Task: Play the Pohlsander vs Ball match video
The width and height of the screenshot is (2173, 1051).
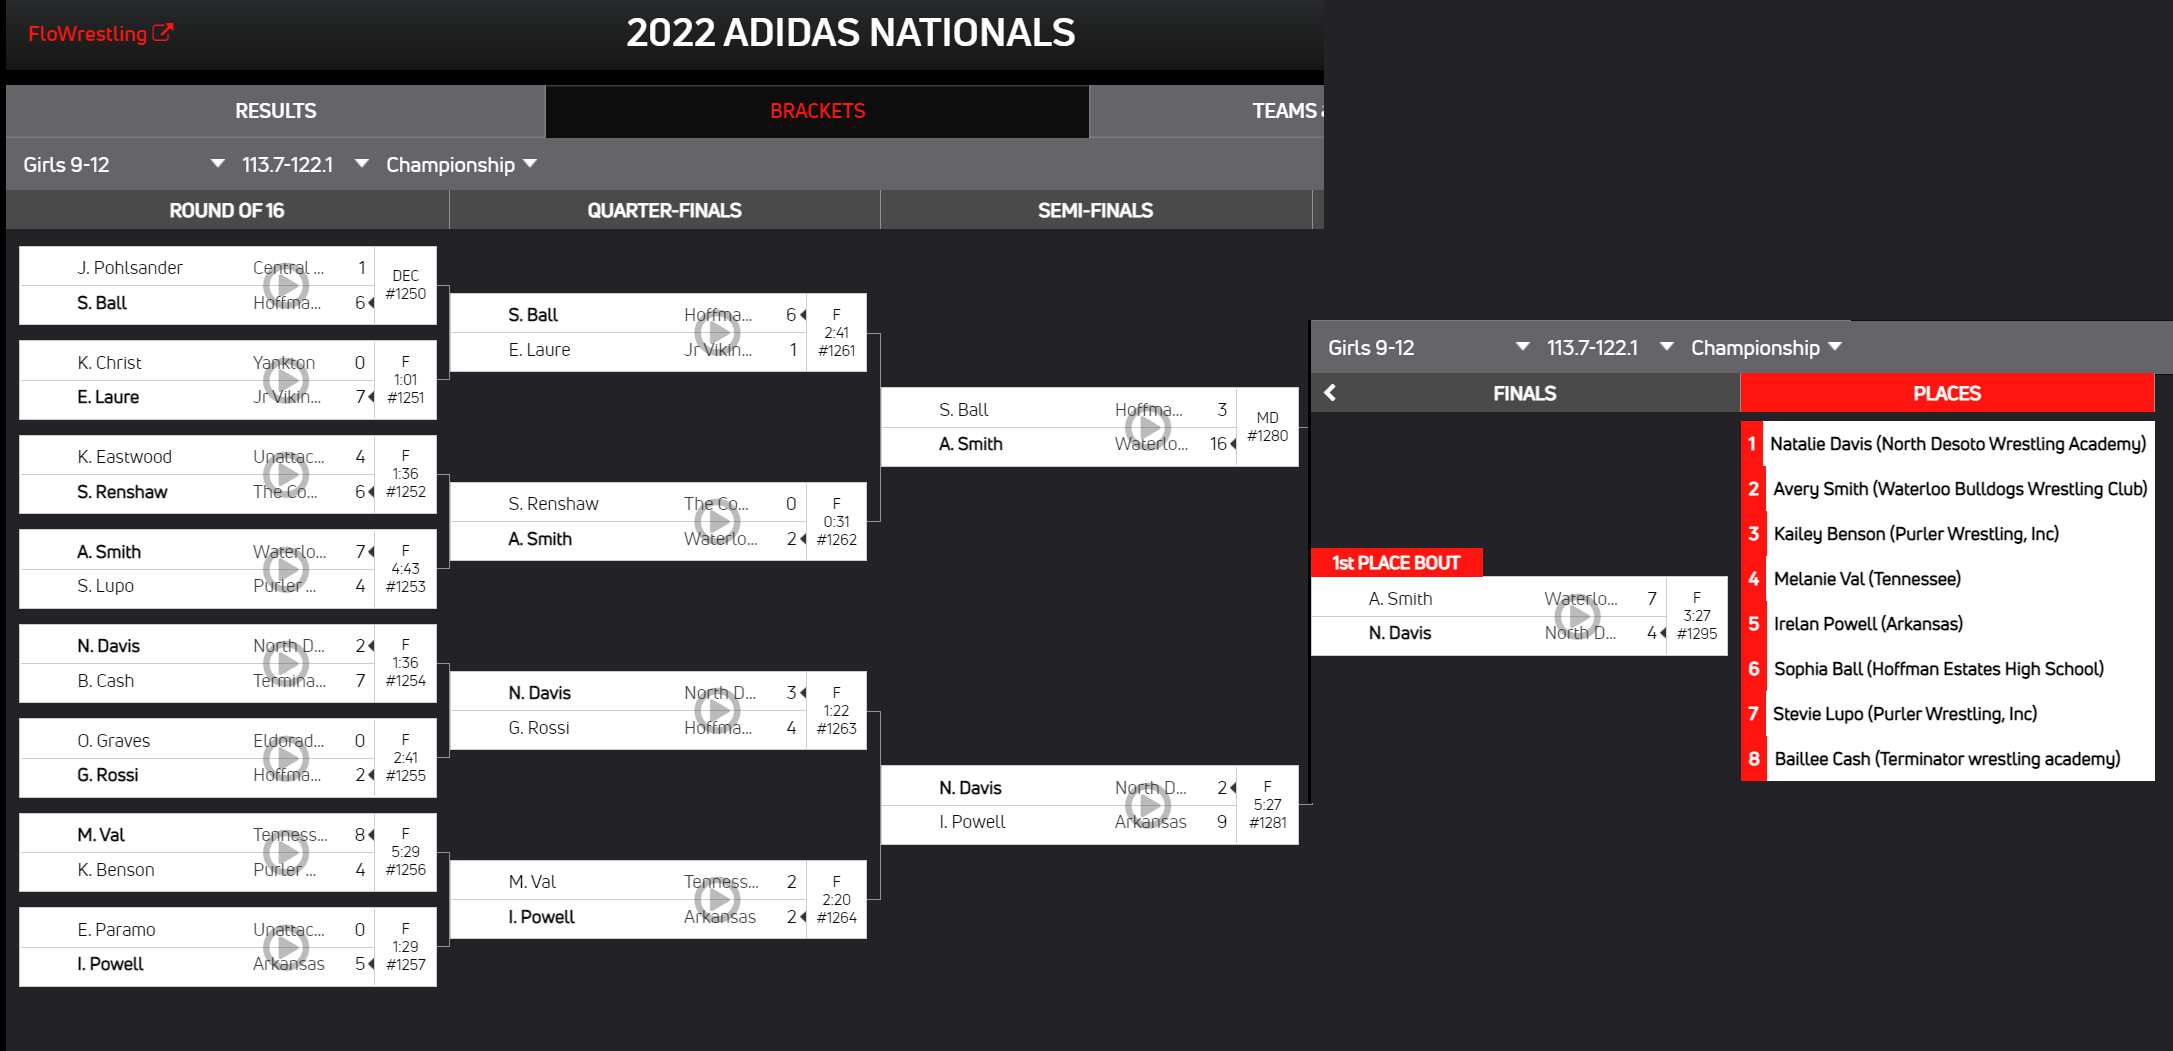Action: pos(286,286)
